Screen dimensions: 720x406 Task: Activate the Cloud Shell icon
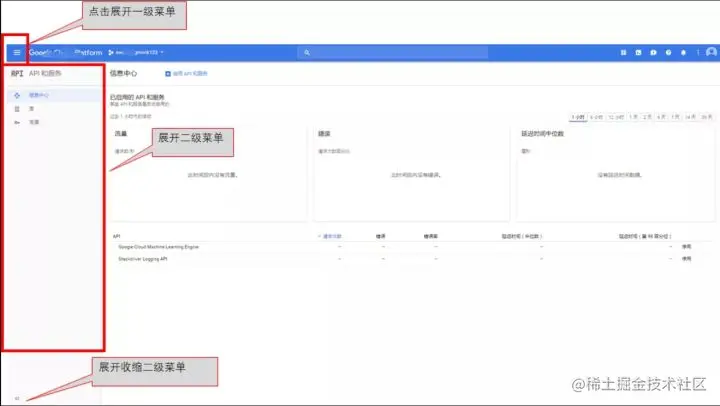(638, 53)
